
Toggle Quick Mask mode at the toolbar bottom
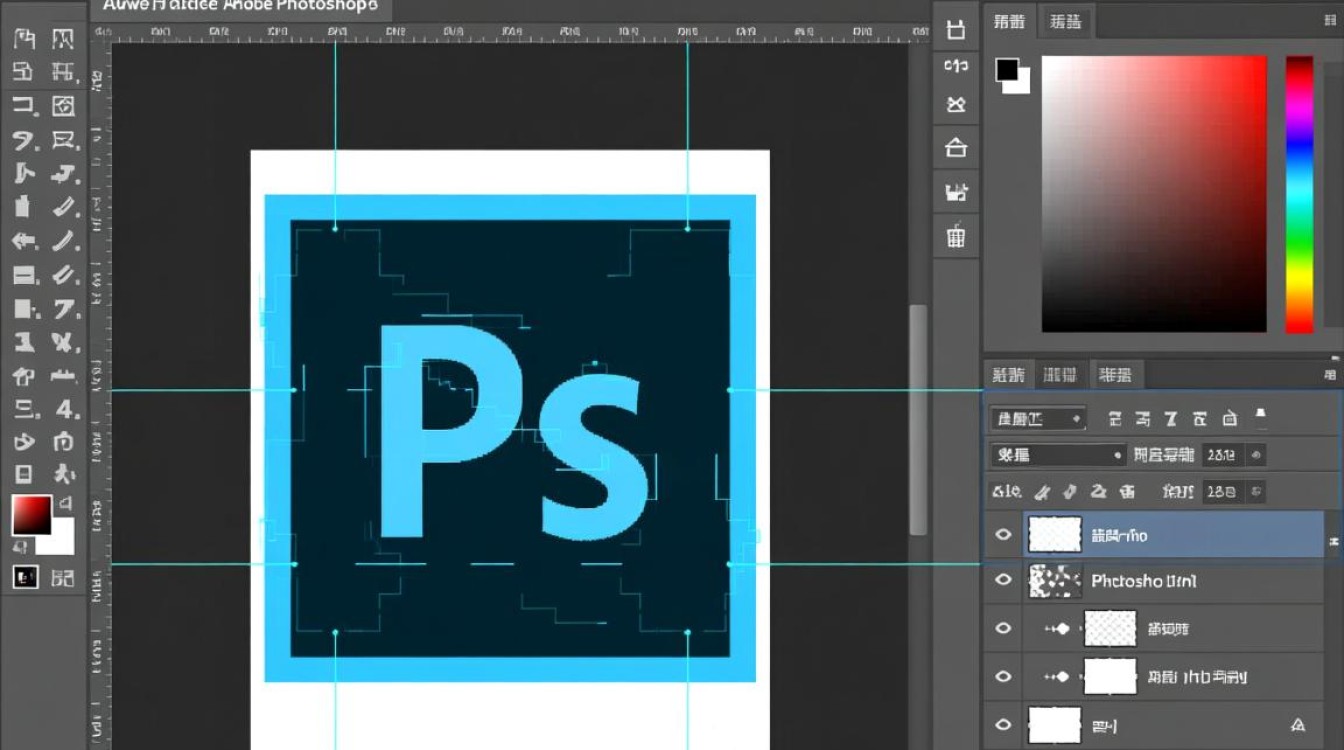[24, 577]
